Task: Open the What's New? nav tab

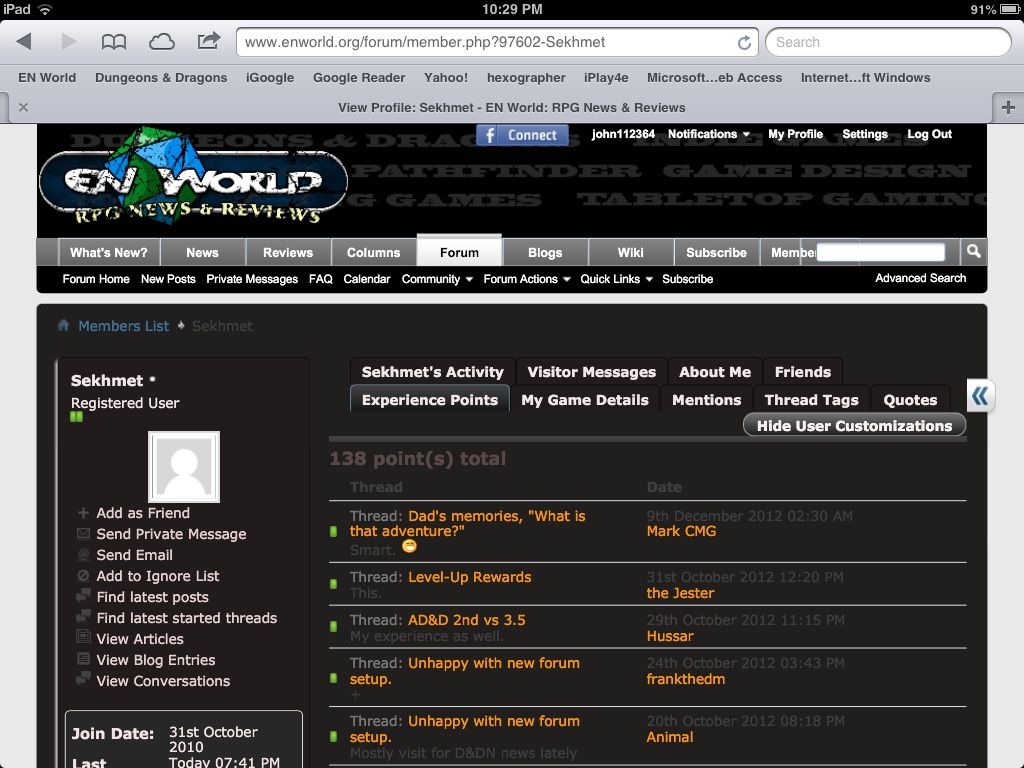Action: 108,252
